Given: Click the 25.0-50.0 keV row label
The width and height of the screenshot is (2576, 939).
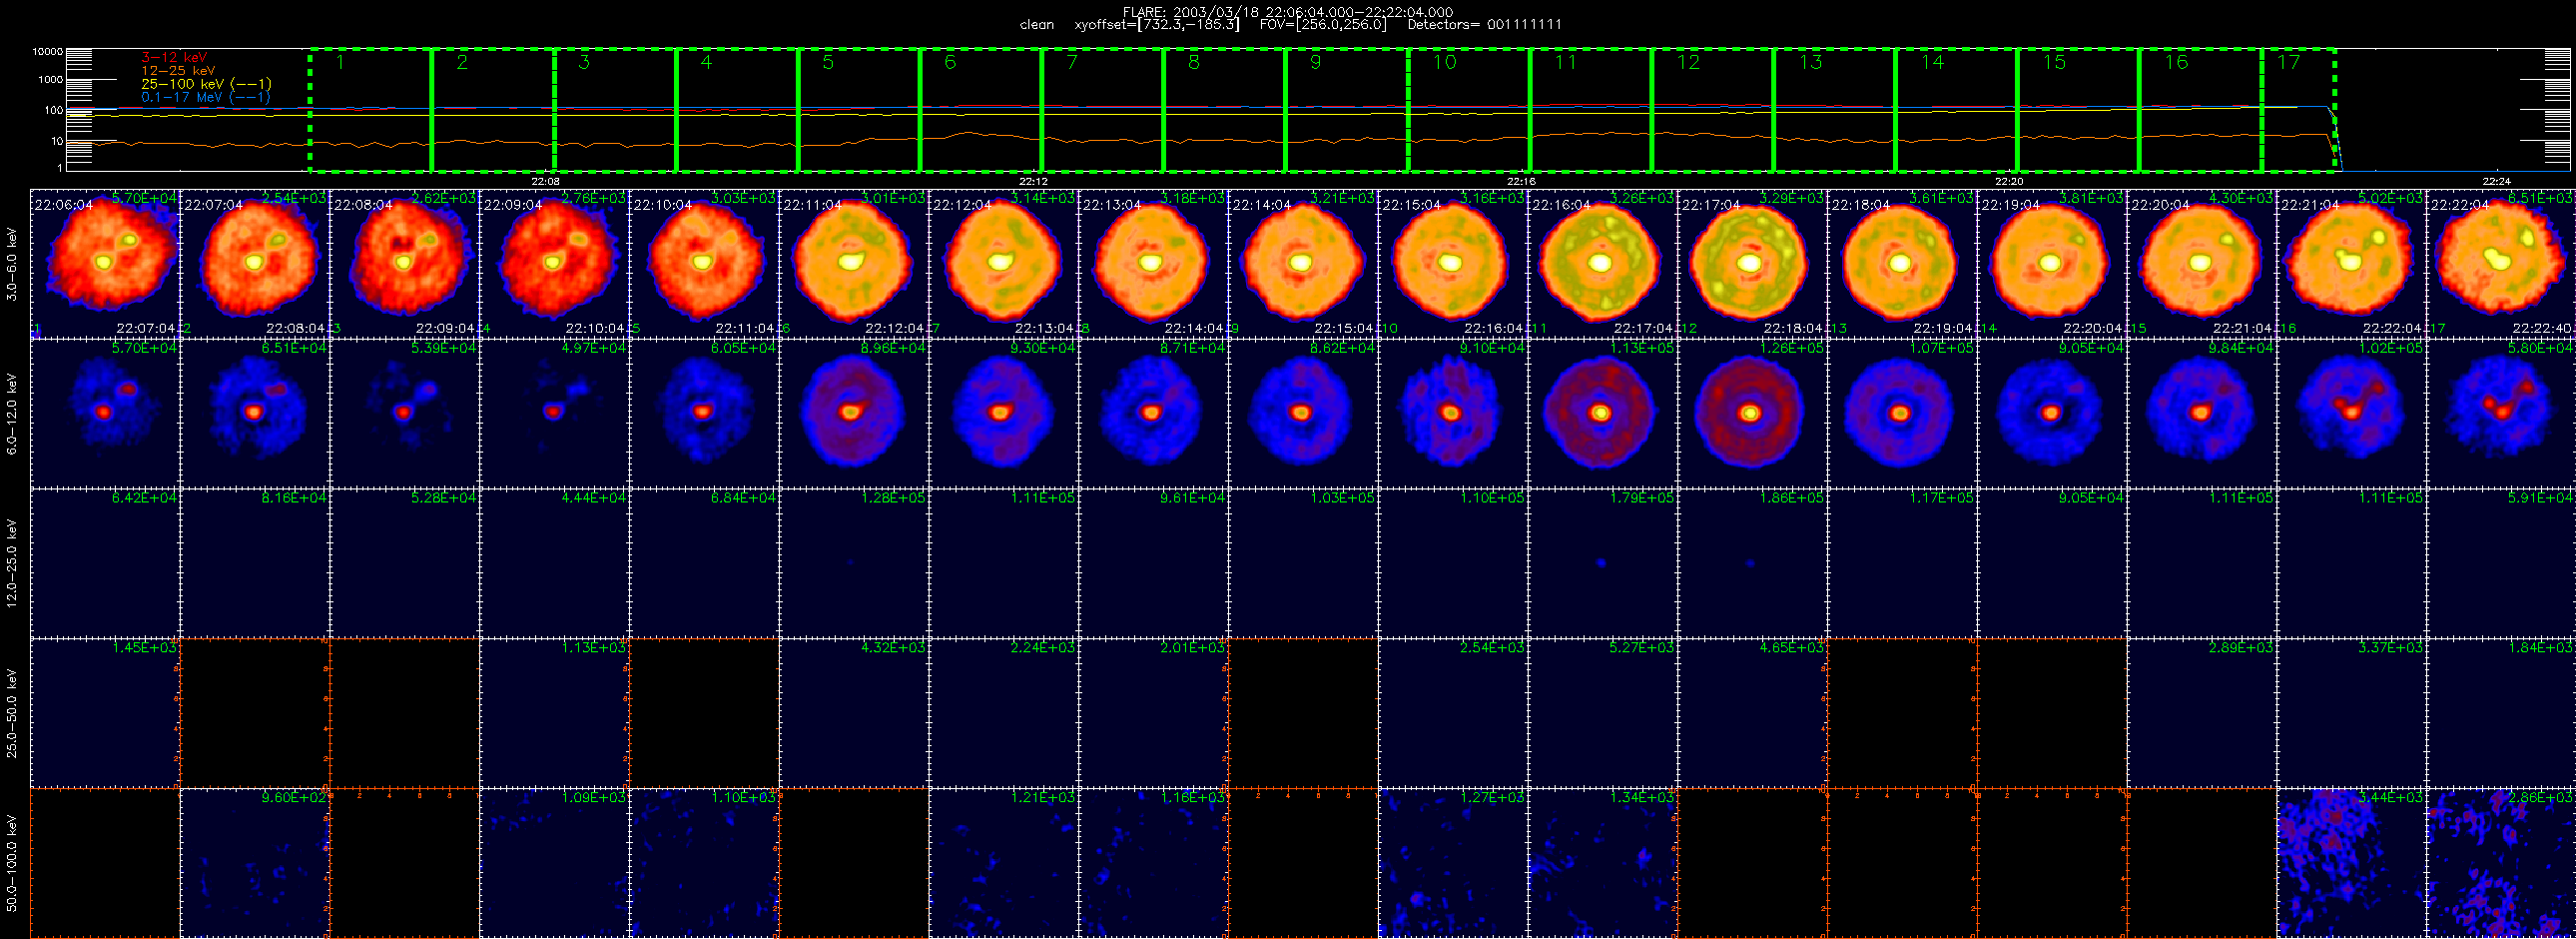Looking at the screenshot, I should pyautogui.click(x=12, y=714).
